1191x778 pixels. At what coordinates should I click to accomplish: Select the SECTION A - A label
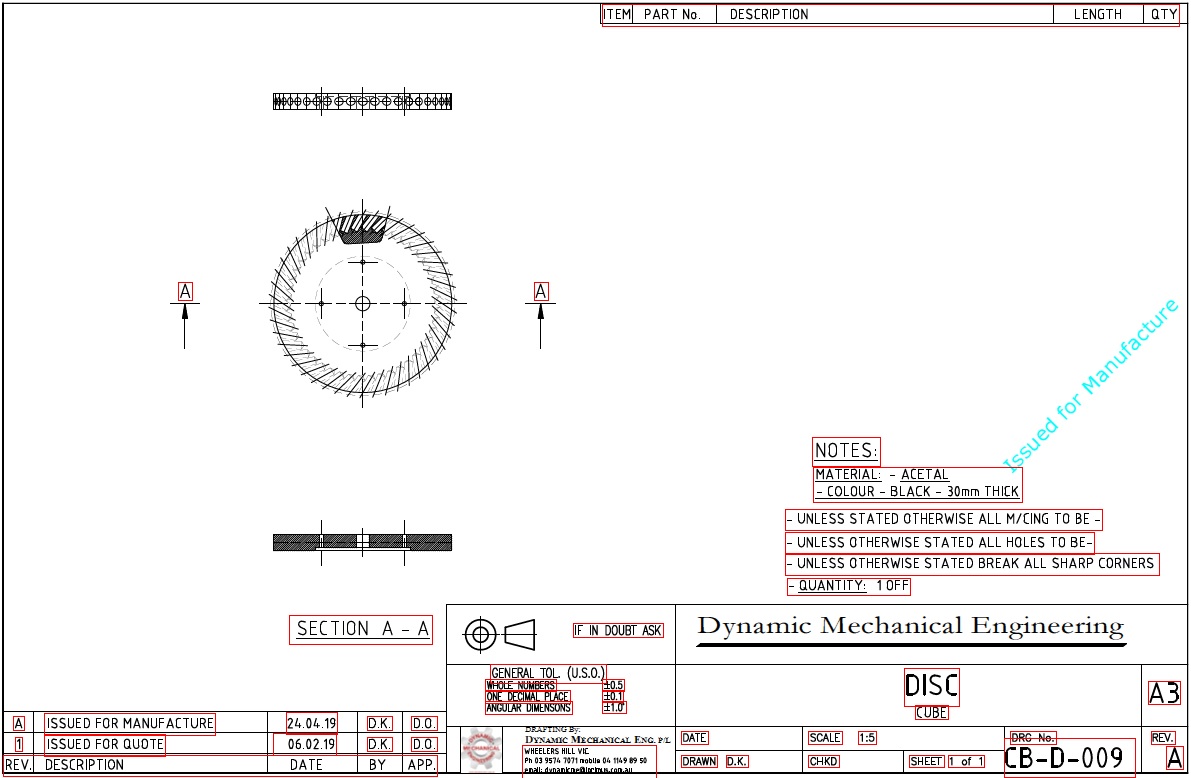point(362,629)
